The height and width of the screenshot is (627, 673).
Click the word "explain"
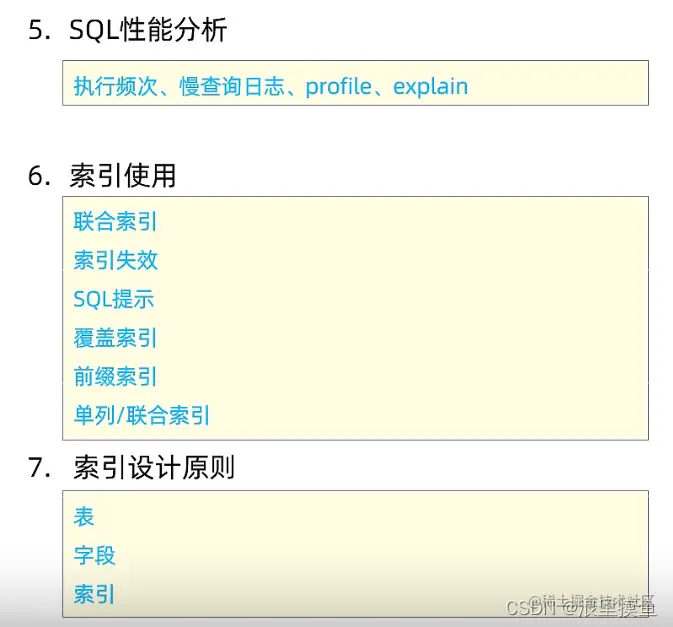tap(430, 87)
